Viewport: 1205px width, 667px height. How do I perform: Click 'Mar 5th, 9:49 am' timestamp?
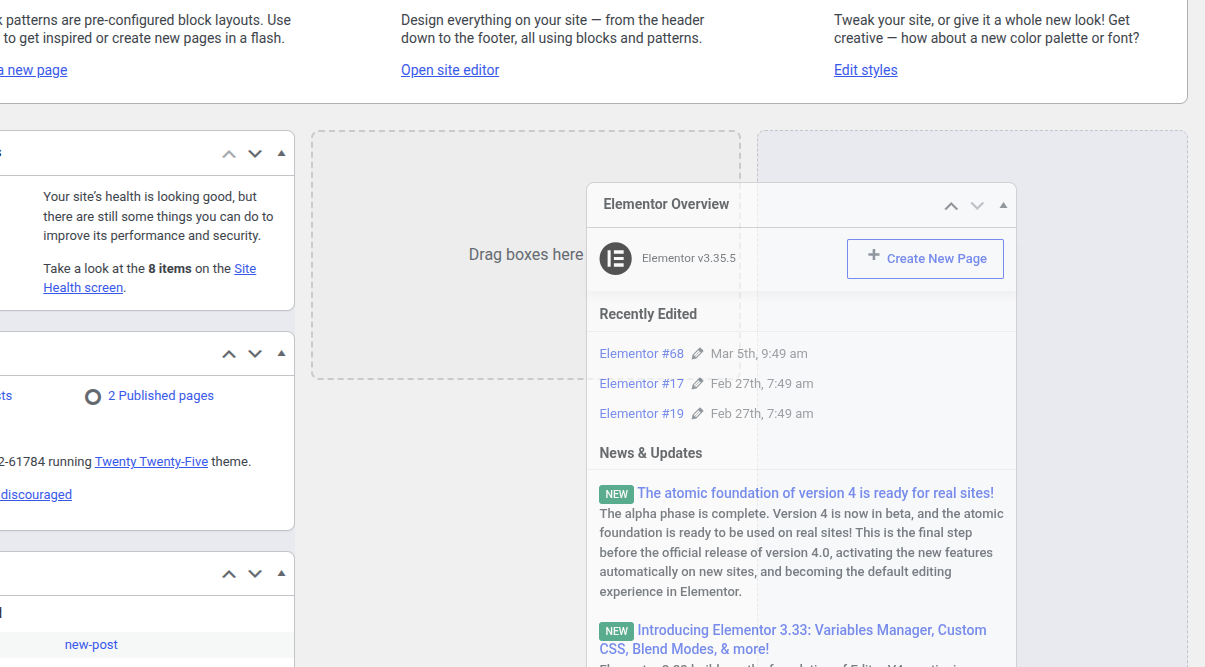759,354
